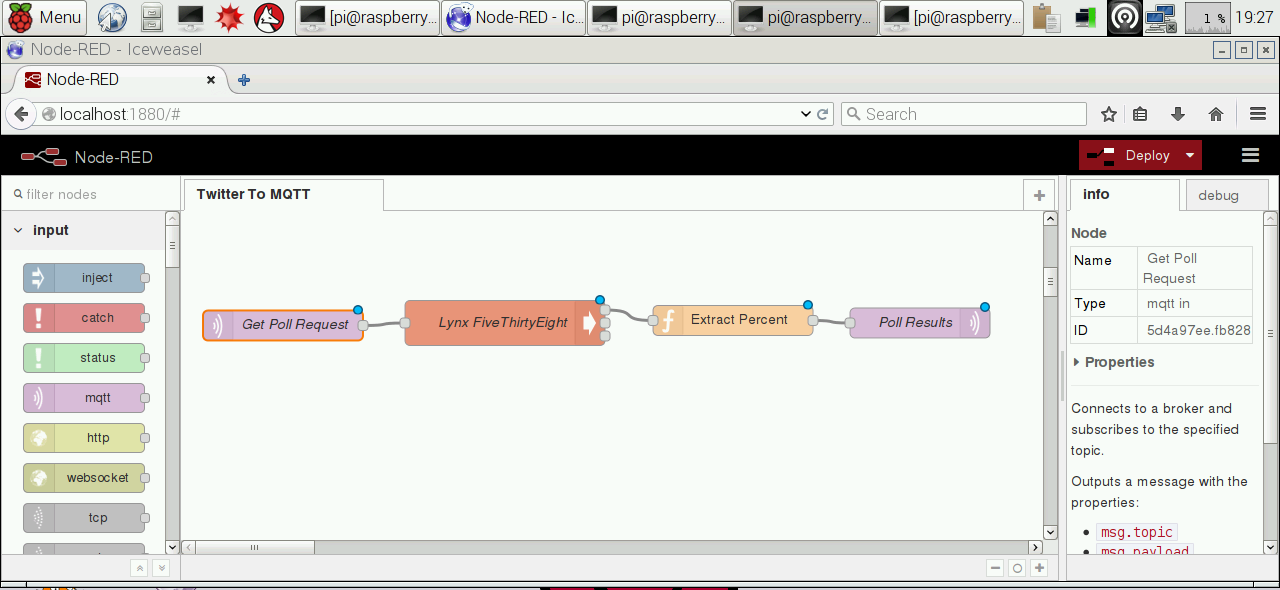Close the Node-RED browser tab

(211, 80)
